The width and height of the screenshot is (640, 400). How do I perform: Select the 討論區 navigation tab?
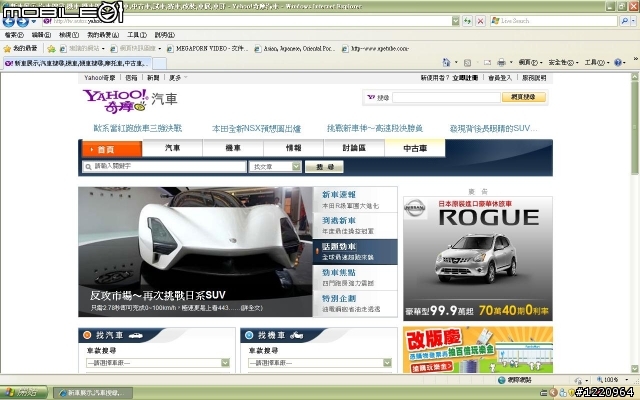[x=354, y=148]
